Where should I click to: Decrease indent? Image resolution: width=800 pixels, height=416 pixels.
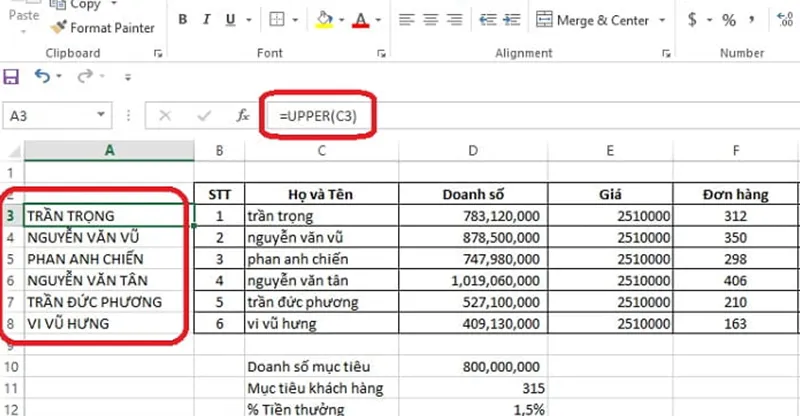point(488,20)
